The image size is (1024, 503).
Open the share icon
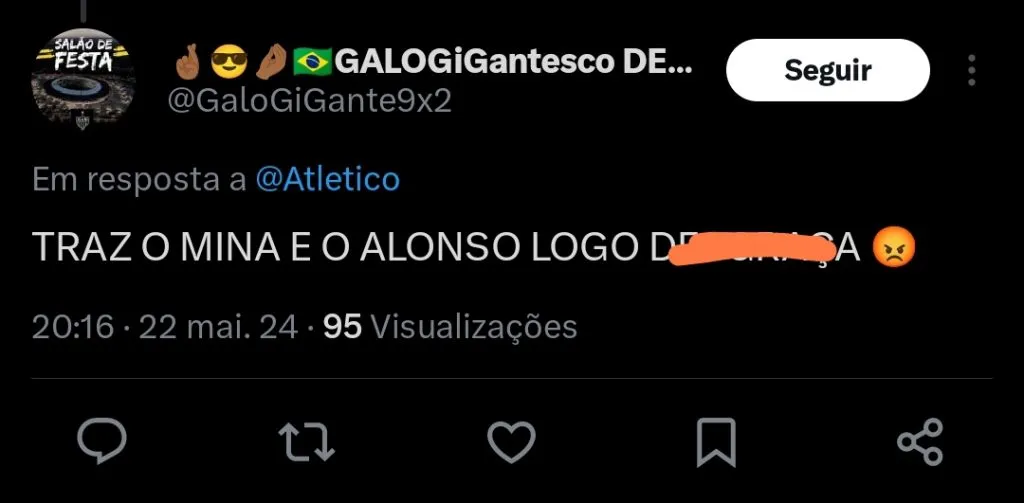pos(920,442)
